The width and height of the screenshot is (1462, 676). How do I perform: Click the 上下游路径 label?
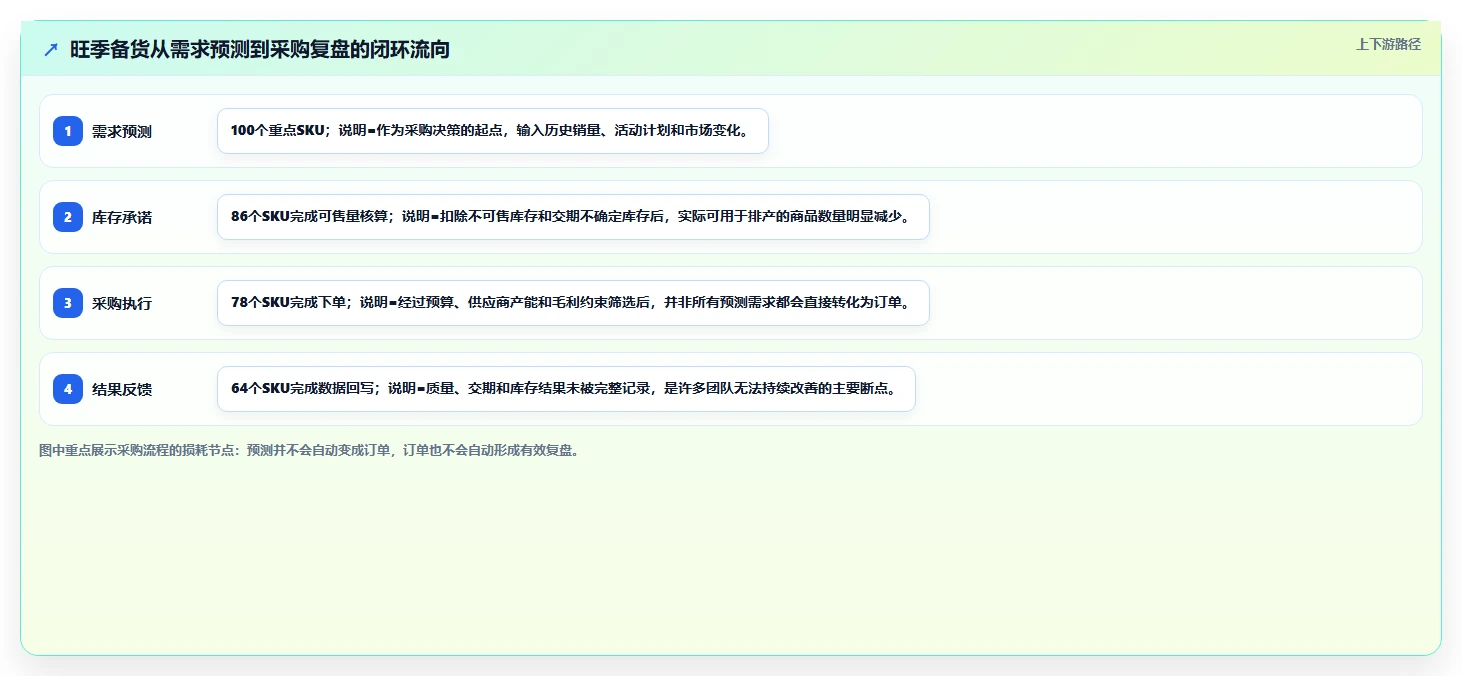[x=1388, y=44]
